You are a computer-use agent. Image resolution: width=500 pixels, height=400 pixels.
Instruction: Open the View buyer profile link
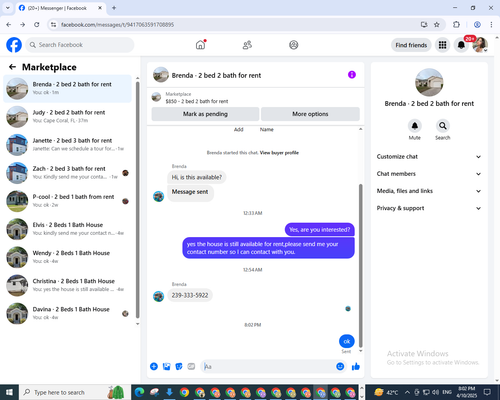279,153
